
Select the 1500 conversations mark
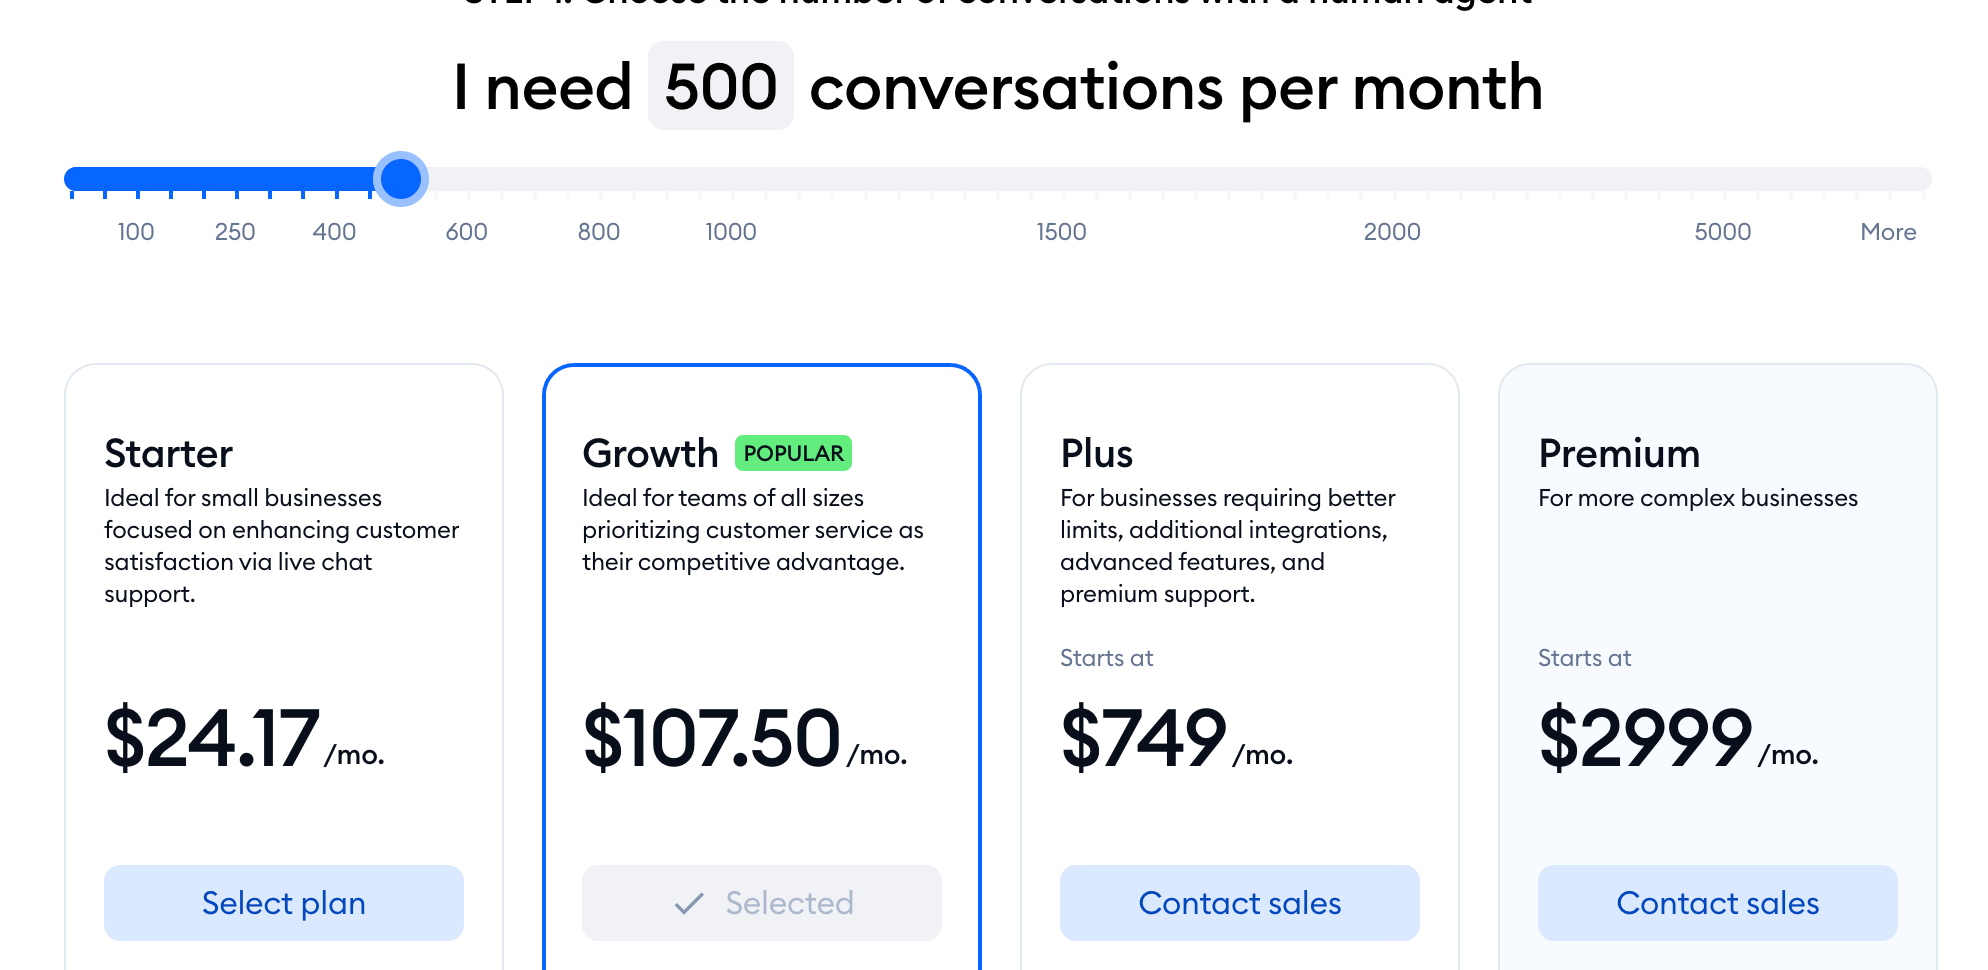(1061, 232)
